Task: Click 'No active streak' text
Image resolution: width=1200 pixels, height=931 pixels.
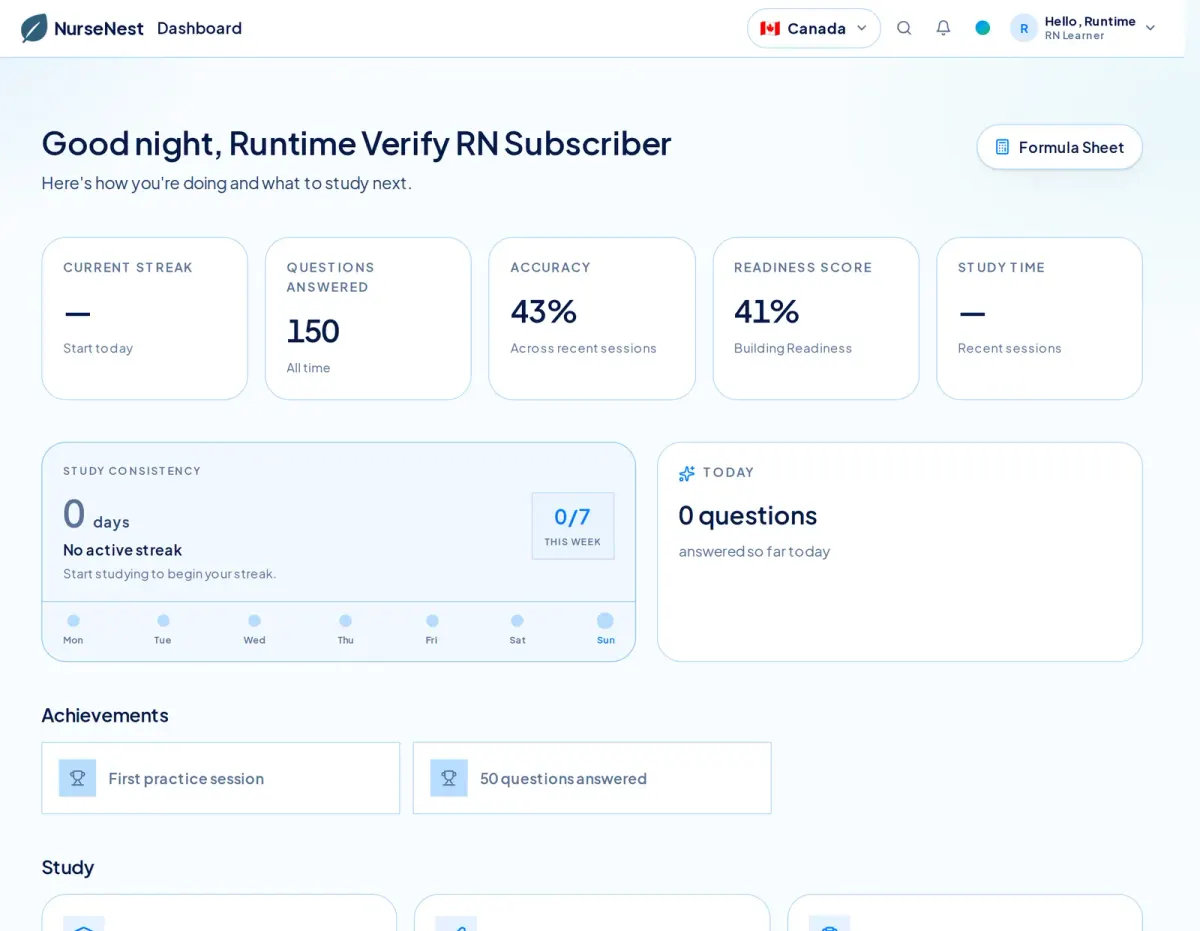Action: (x=122, y=550)
